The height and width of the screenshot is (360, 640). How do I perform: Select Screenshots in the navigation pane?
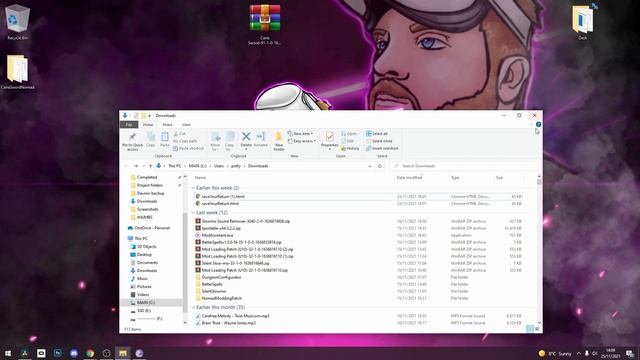(147, 209)
